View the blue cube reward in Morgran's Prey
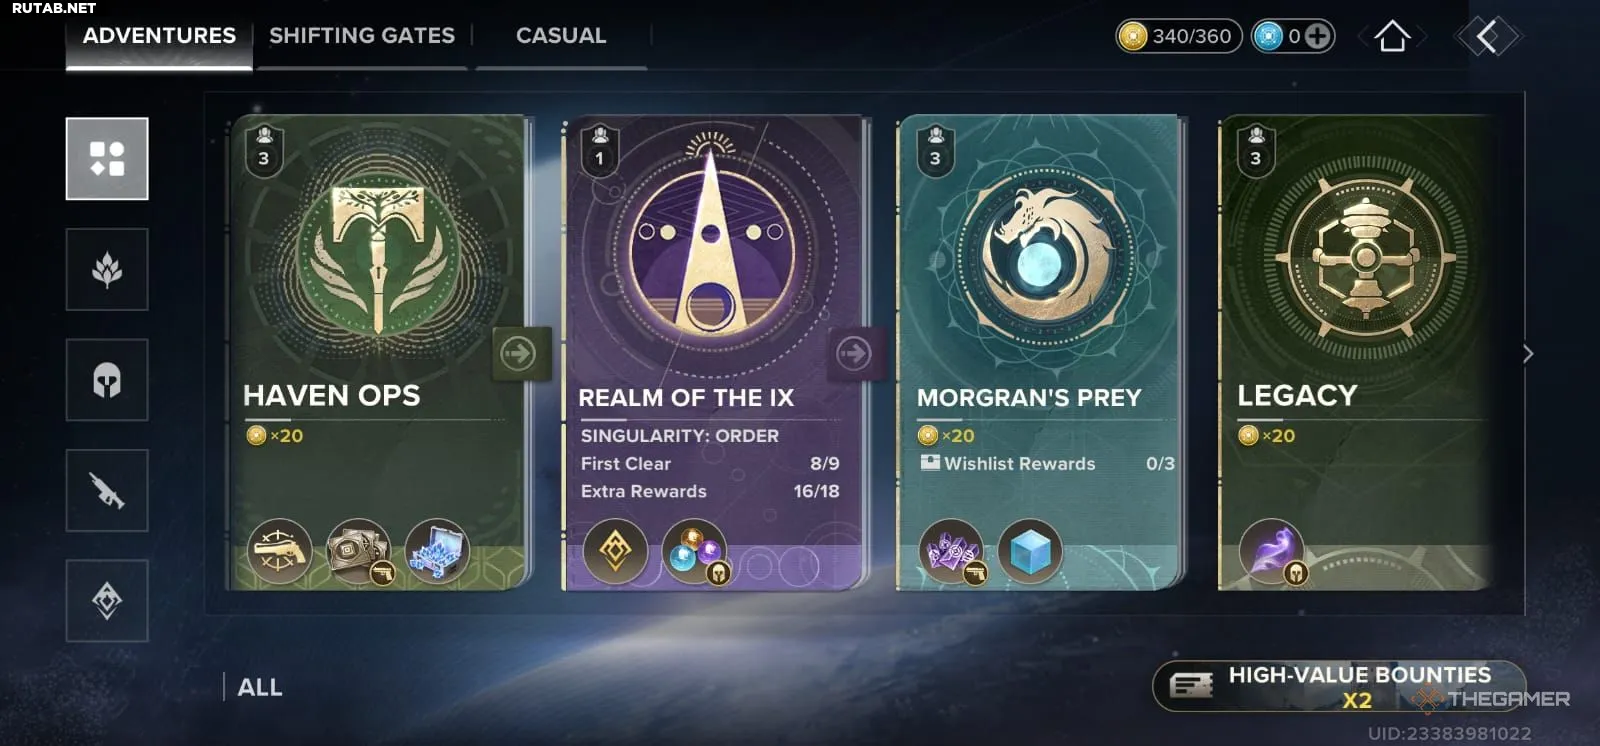The height and width of the screenshot is (746, 1600). click(1029, 551)
